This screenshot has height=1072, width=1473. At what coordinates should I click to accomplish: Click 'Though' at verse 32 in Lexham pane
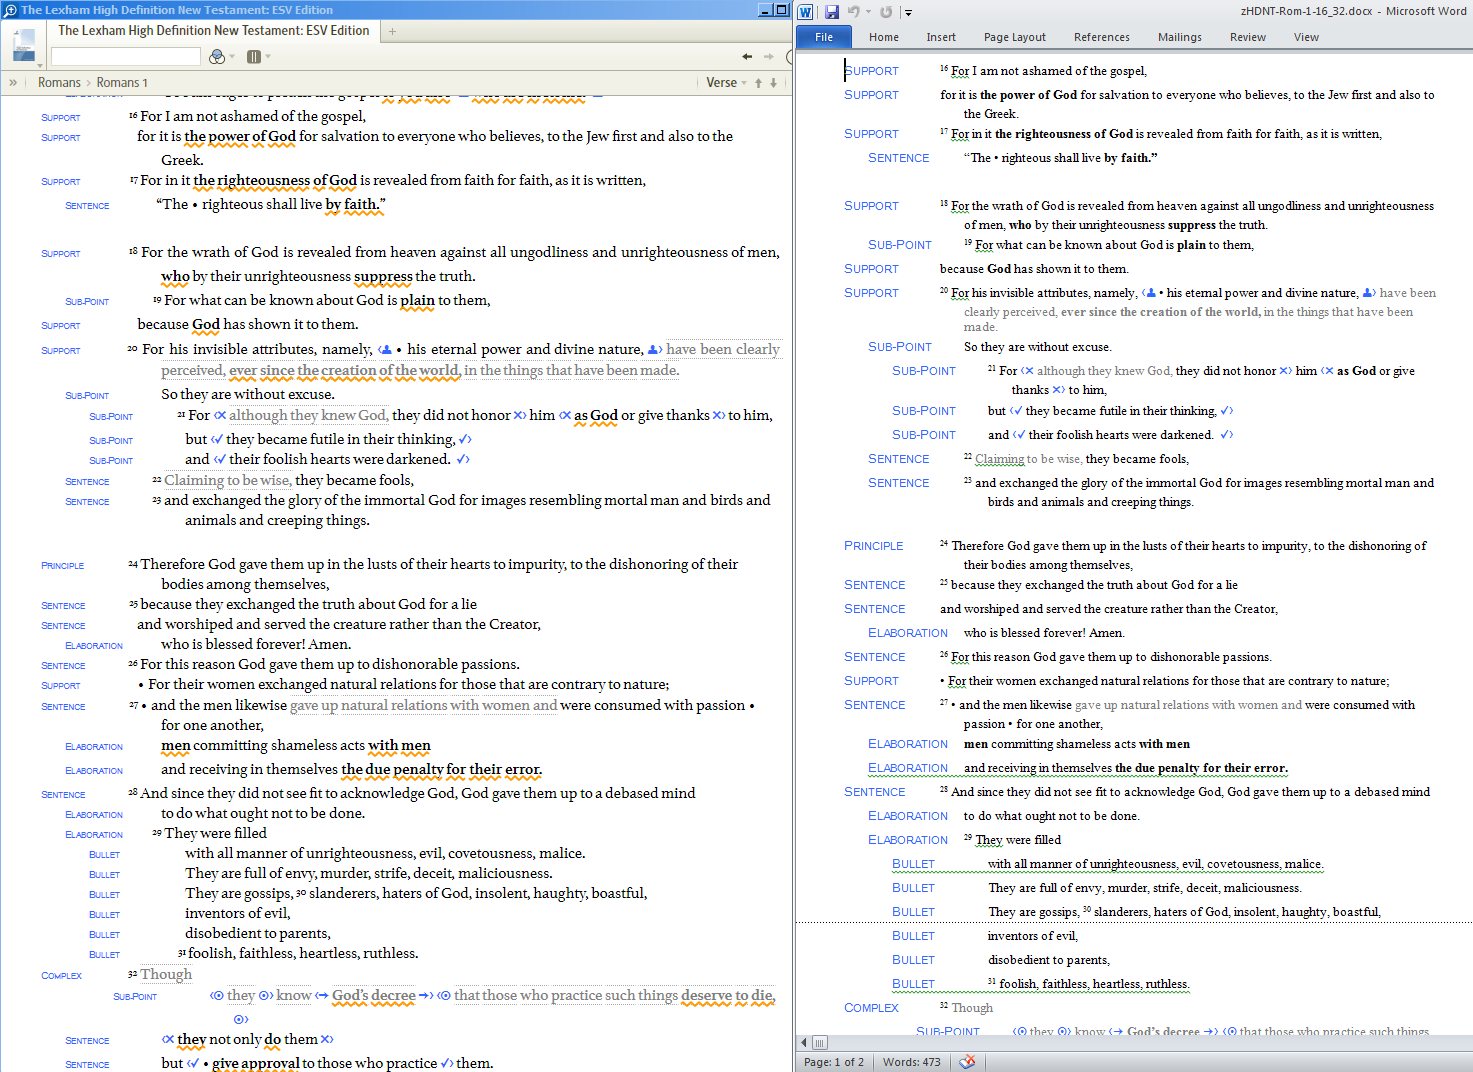pos(166,974)
